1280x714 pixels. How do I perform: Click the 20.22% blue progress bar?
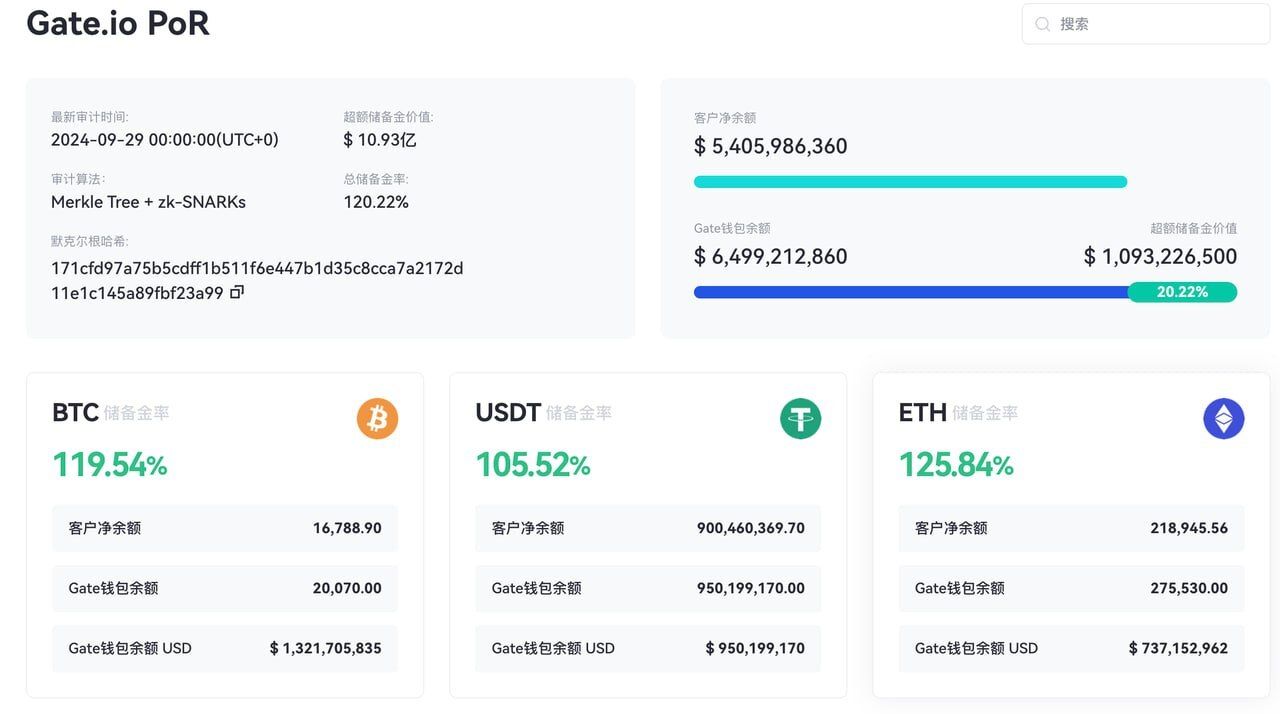click(910, 292)
